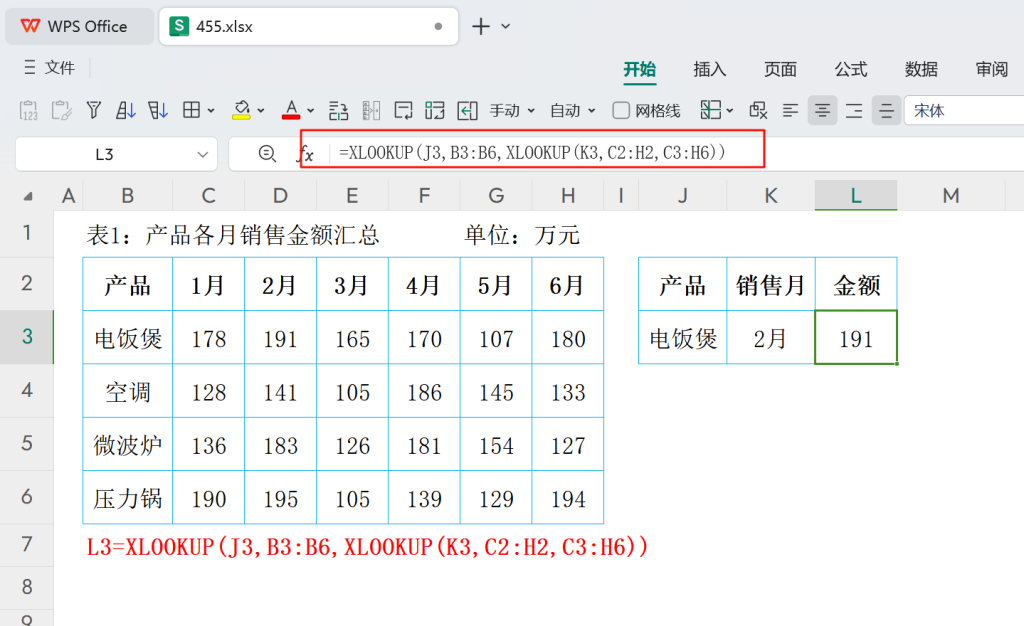Switch to the 页面 ribbon tab
This screenshot has width=1024, height=626.
[x=780, y=69]
